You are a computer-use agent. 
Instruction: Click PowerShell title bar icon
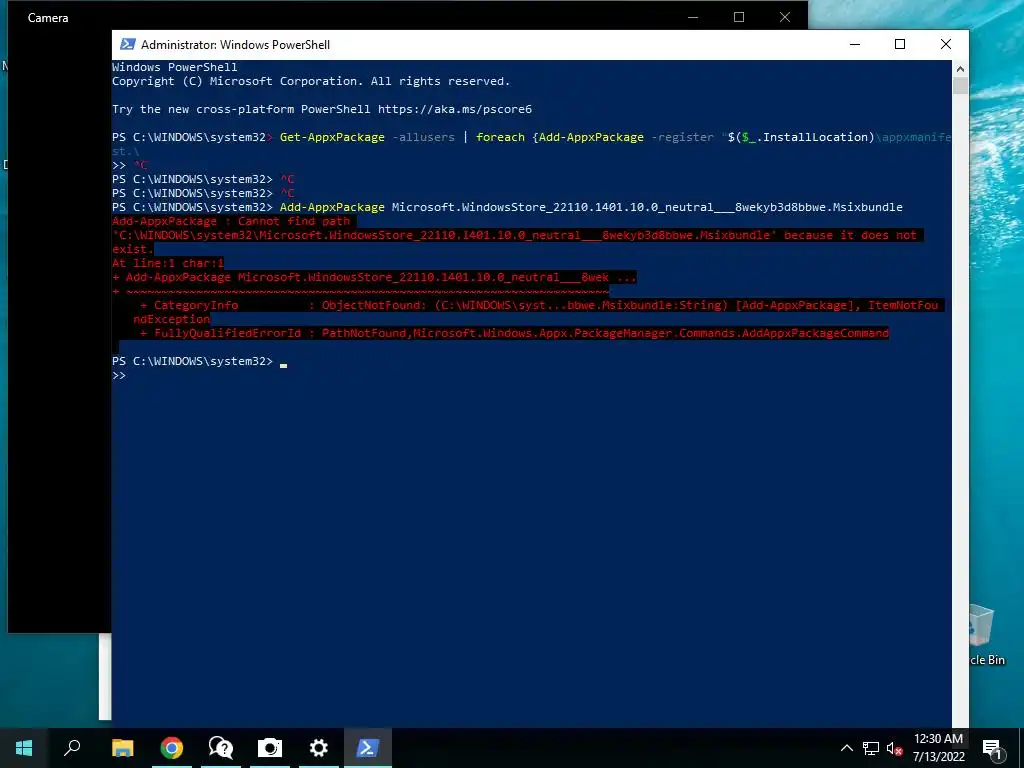[x=127, y=44]
